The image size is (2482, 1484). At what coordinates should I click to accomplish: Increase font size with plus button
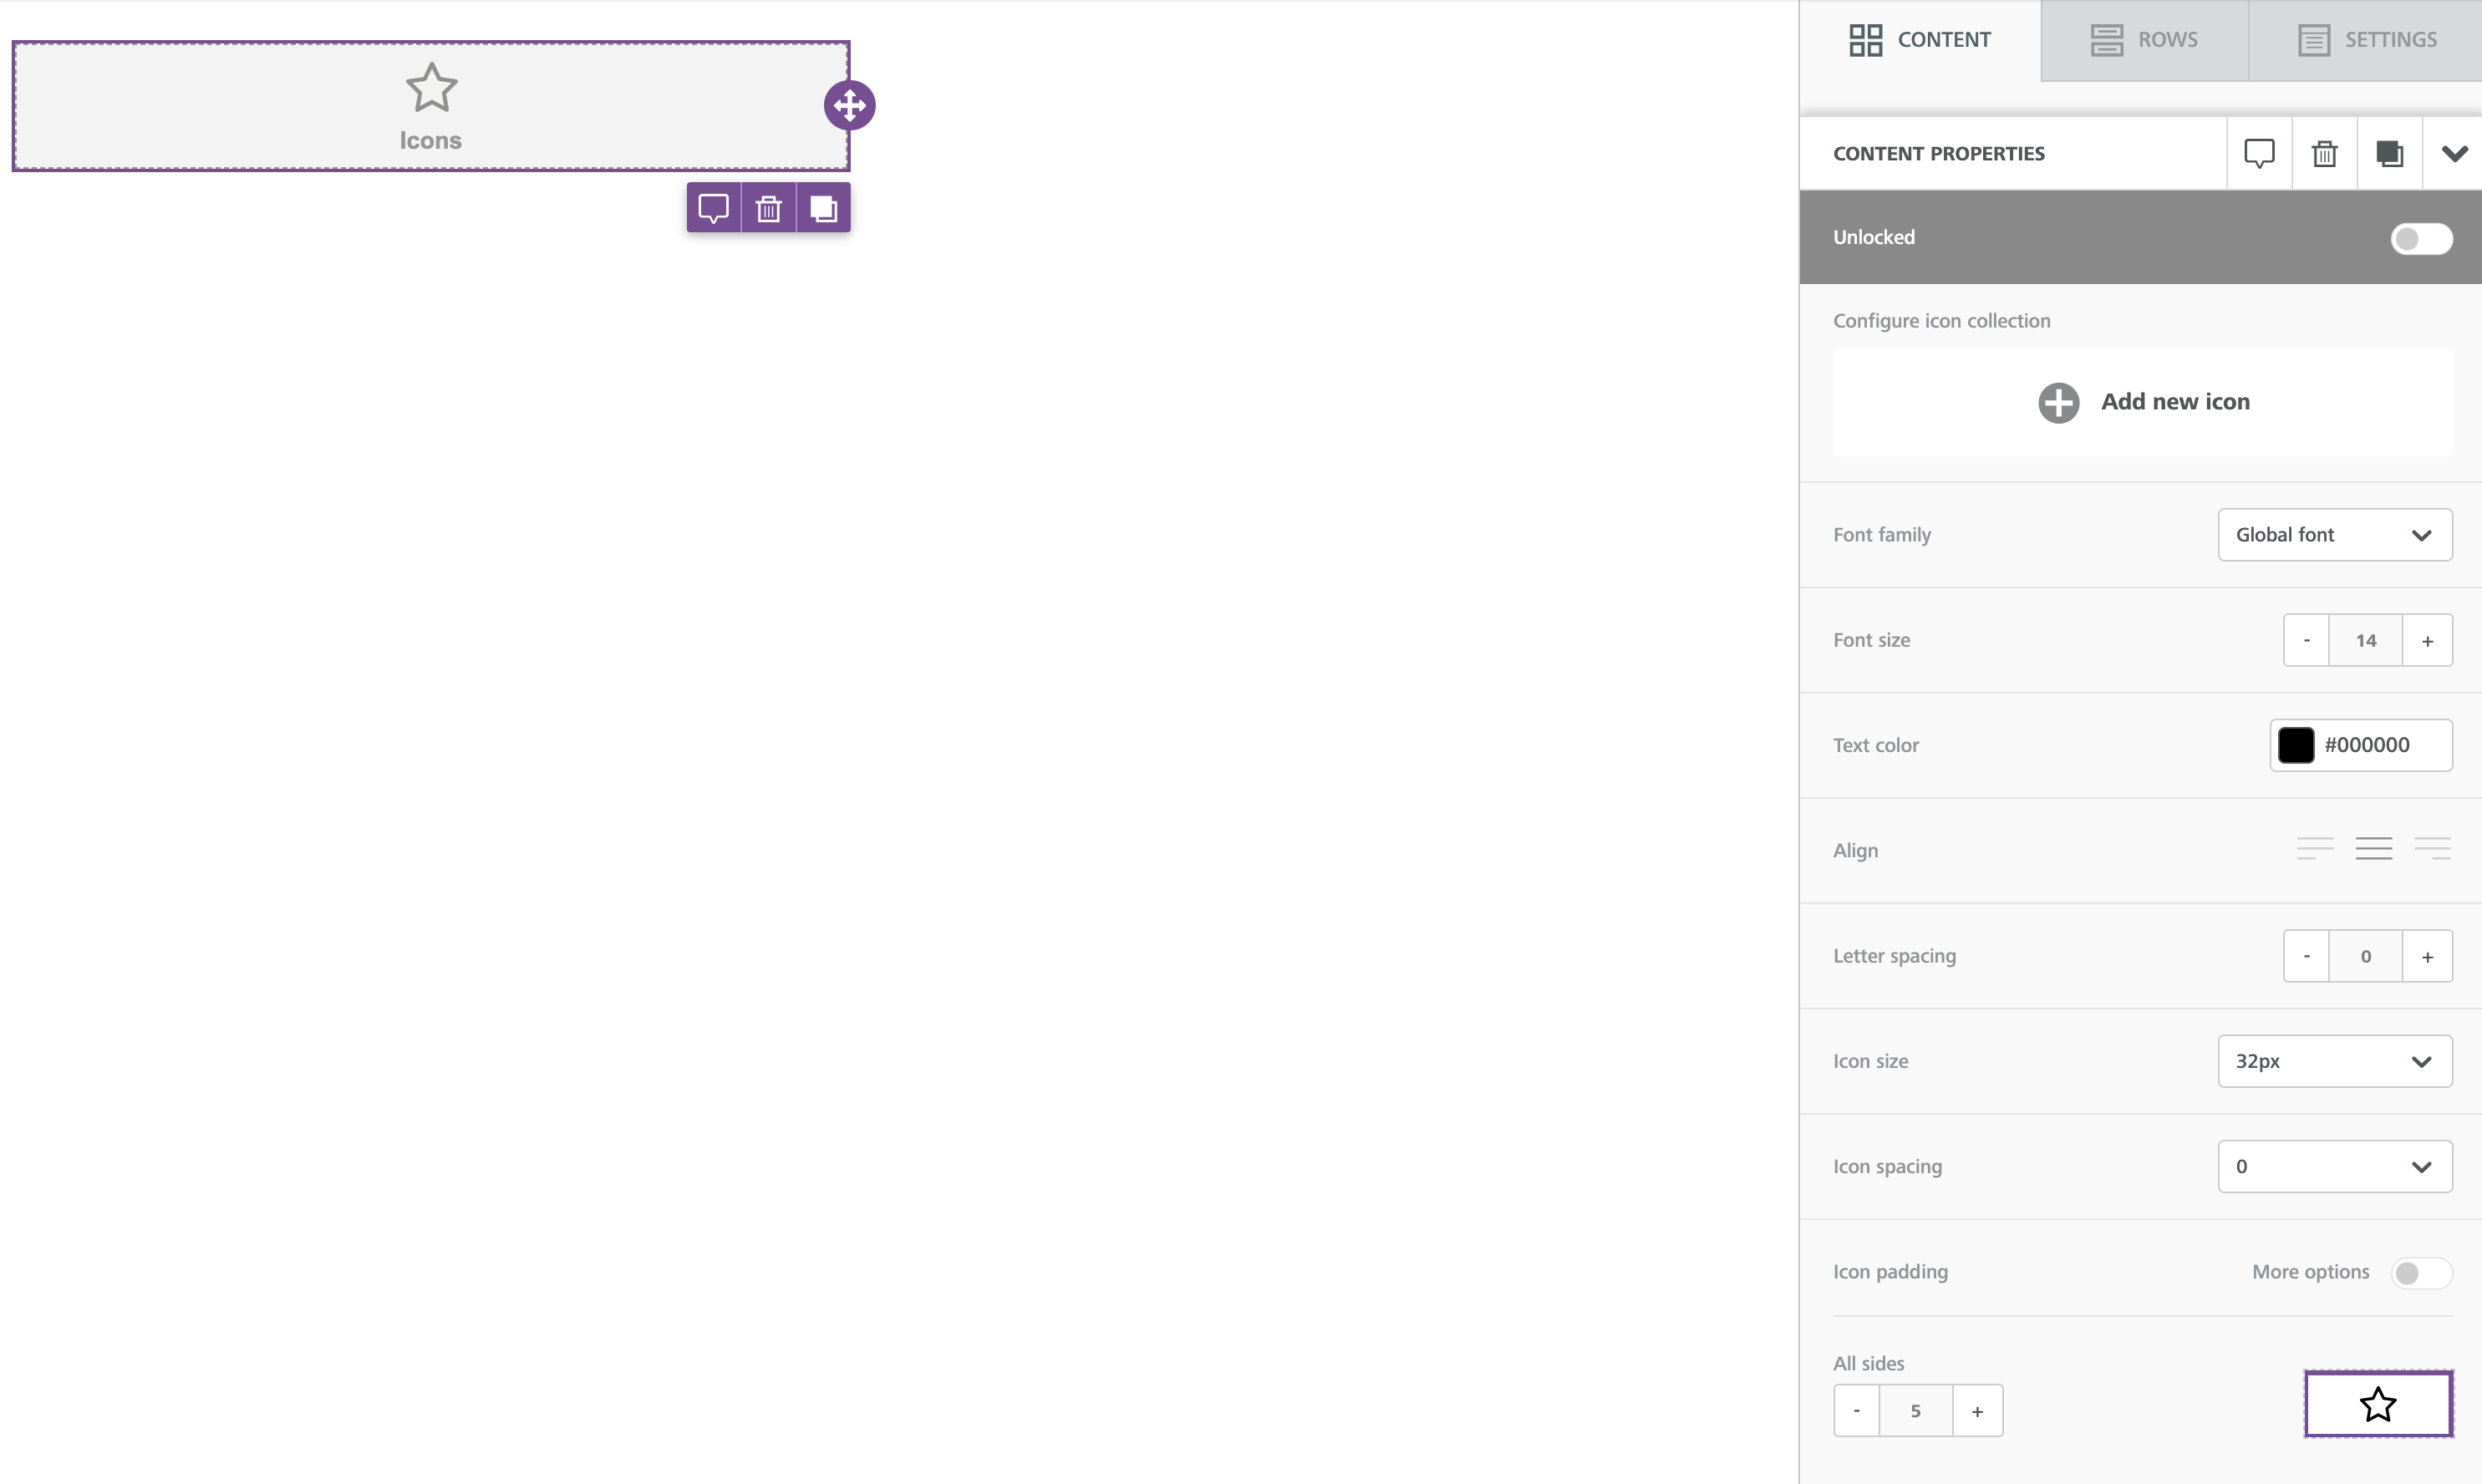[x=2427, y=640]
